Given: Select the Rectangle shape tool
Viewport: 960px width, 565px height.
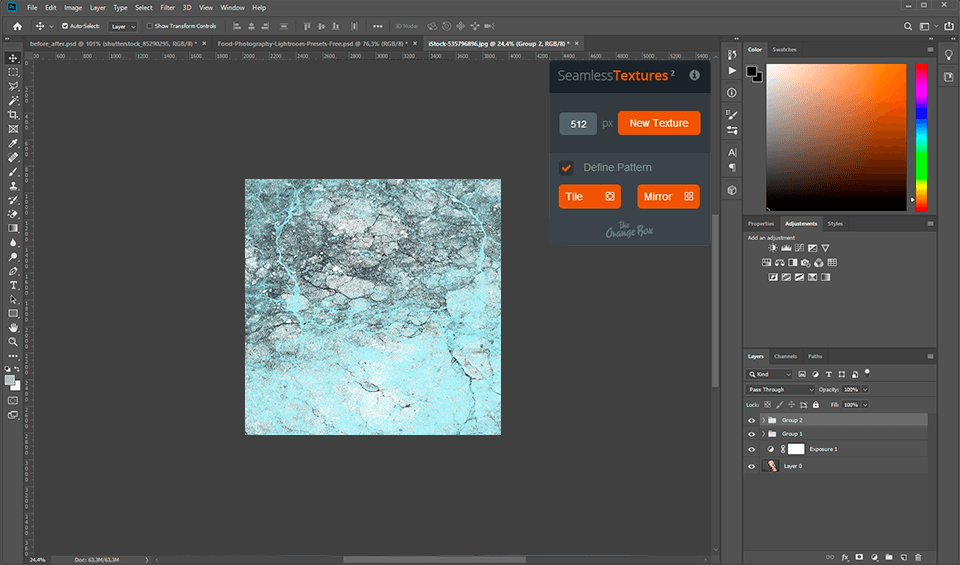Looking at the screenshot, I should pos(13,313).
